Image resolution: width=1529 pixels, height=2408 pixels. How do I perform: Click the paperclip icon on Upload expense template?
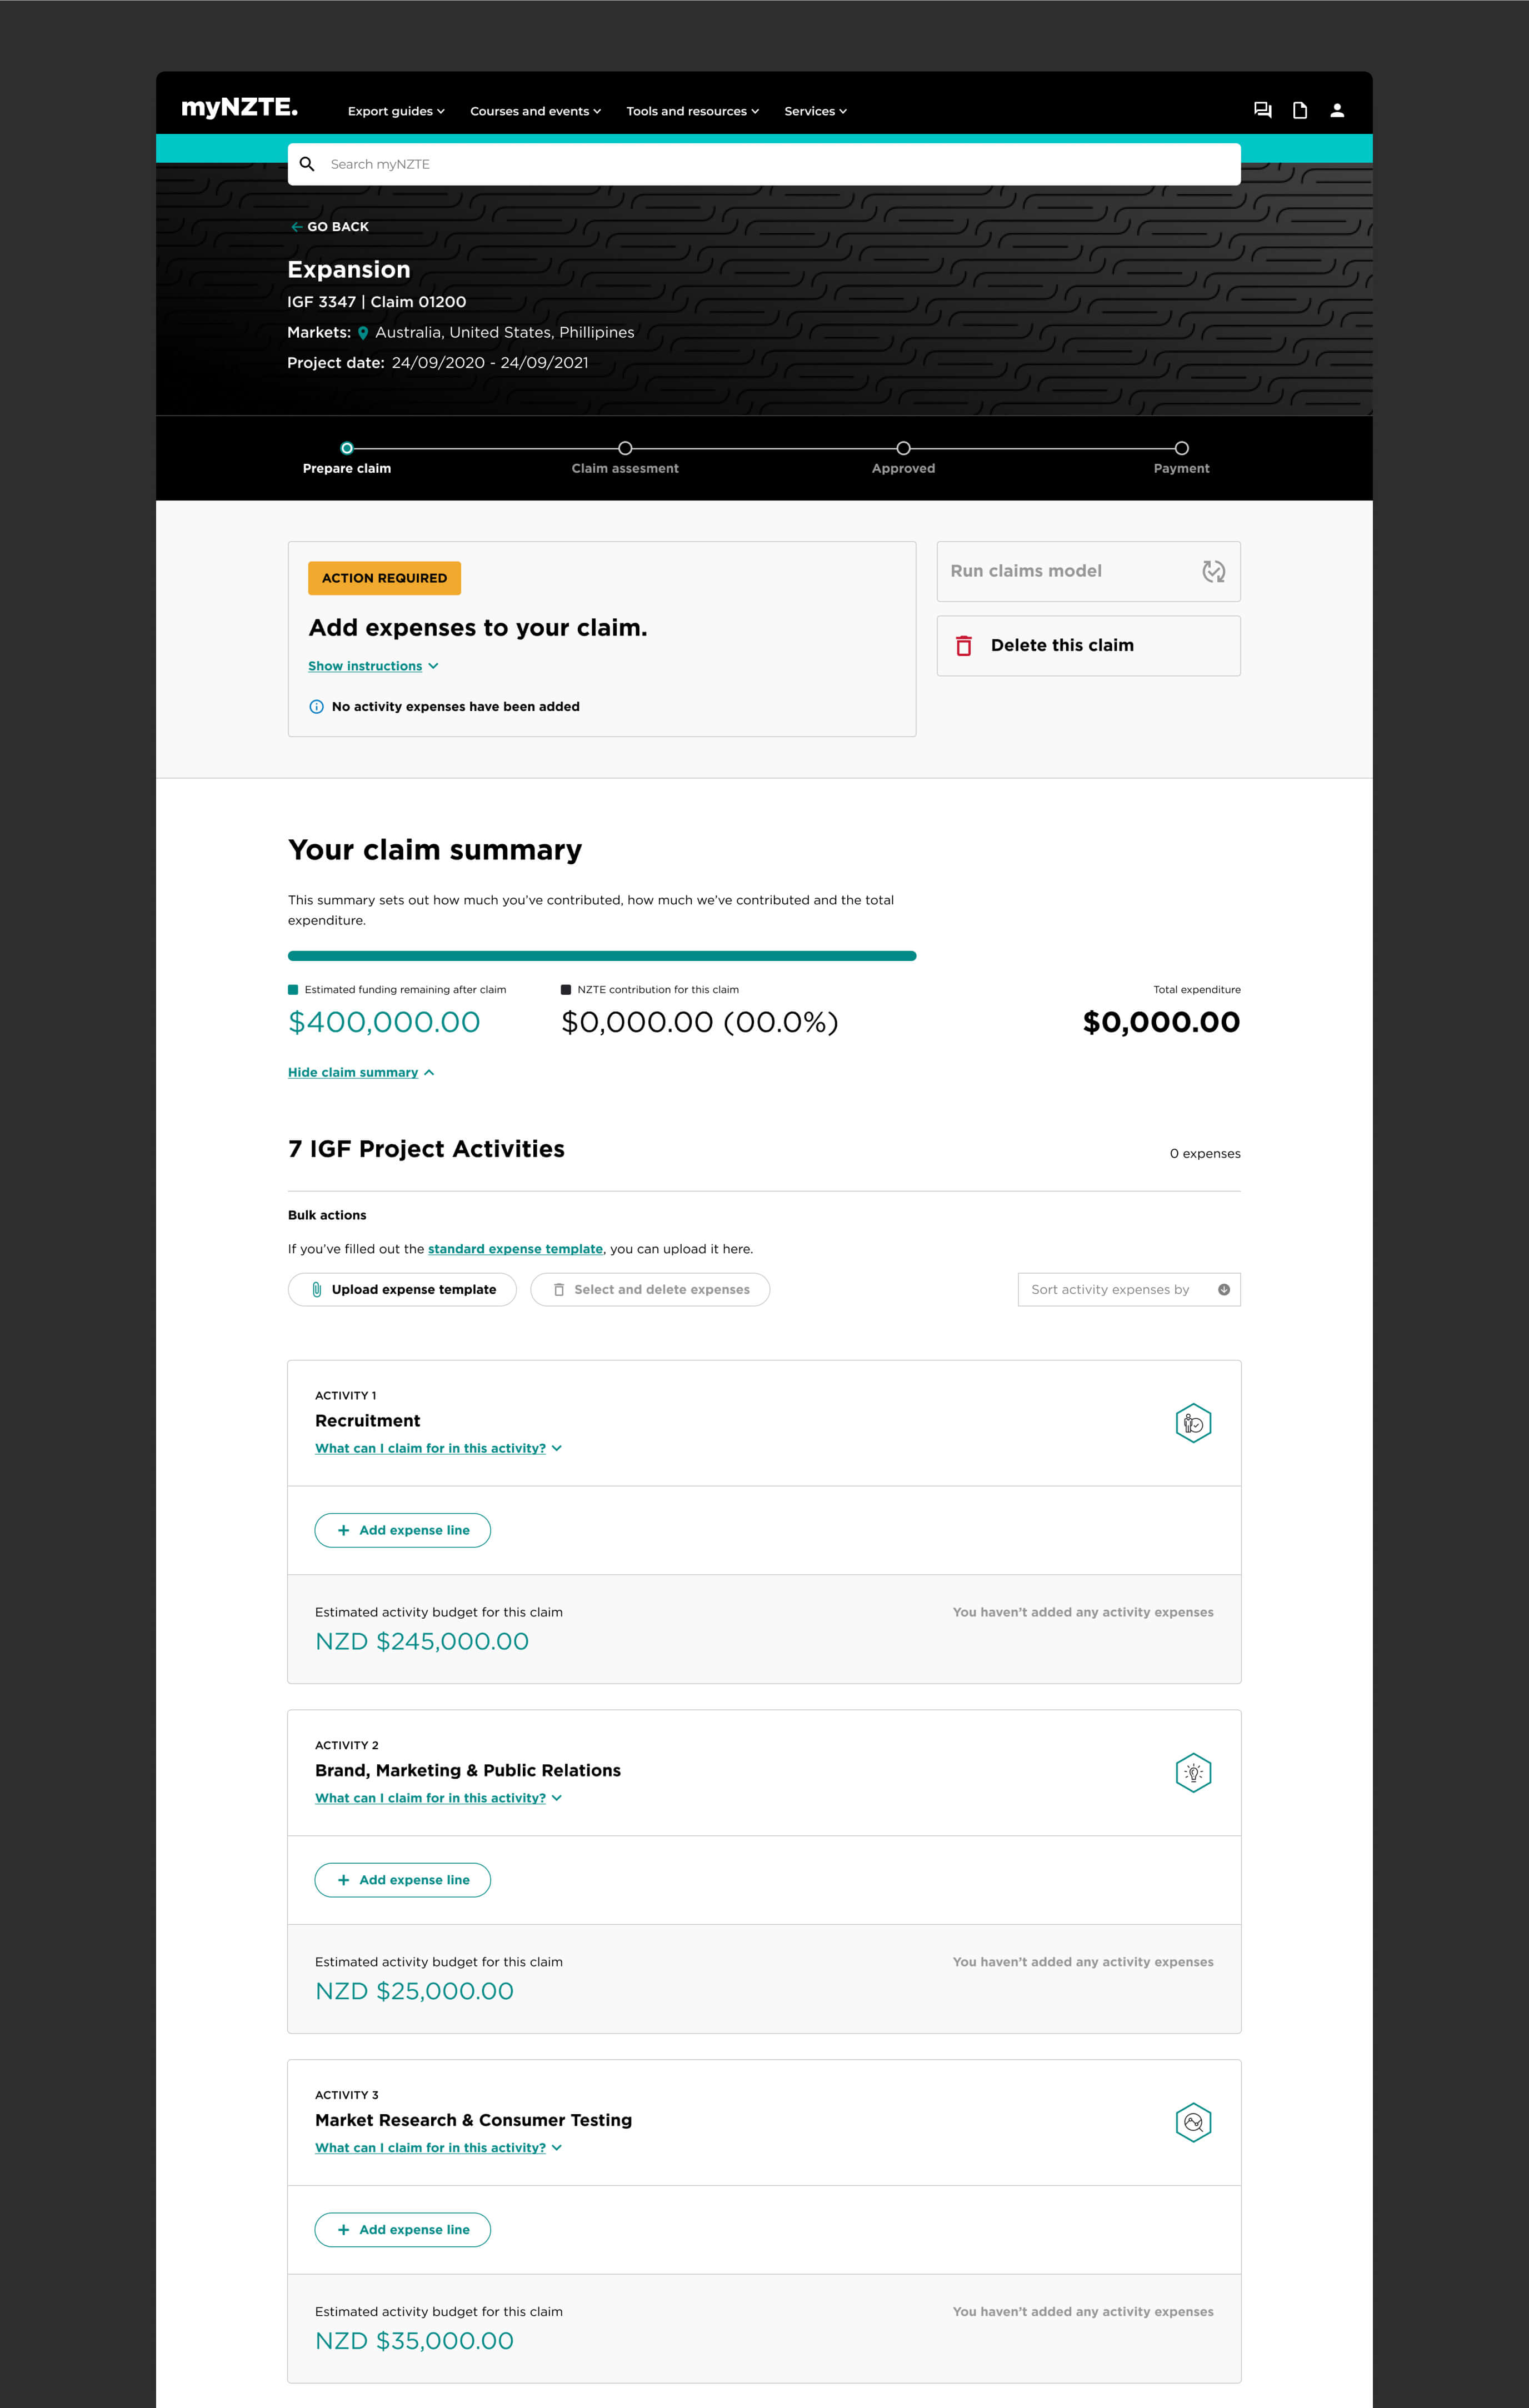[x=317, y=1289]
